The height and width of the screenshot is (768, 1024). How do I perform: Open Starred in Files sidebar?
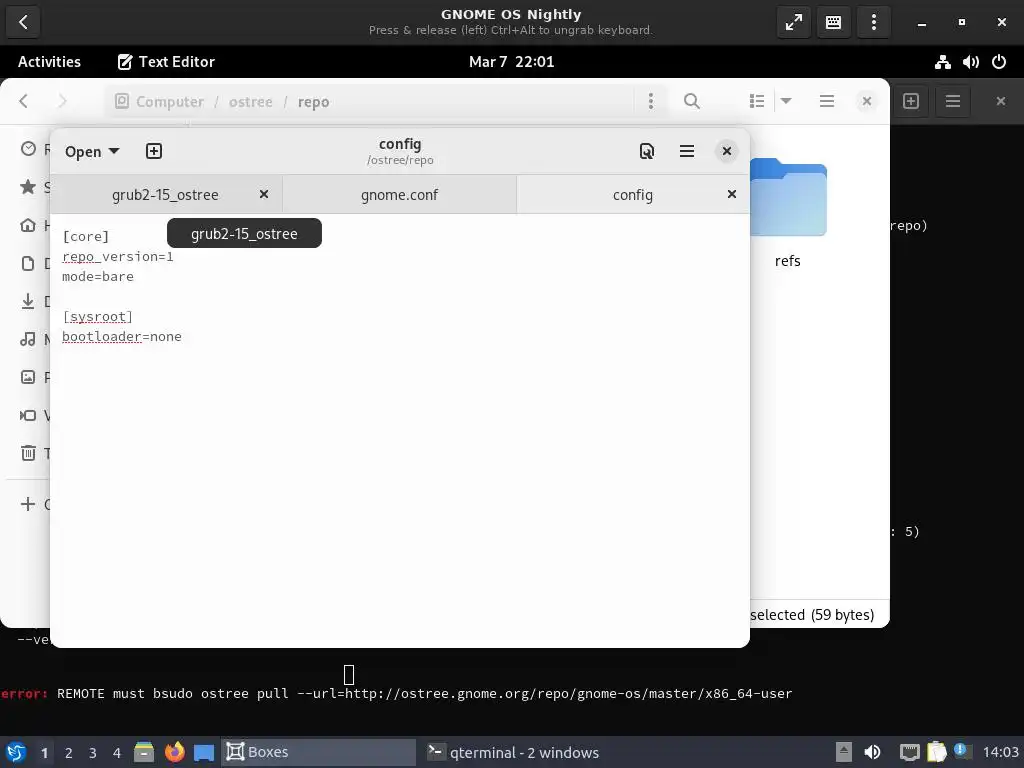tap(28, 187)
